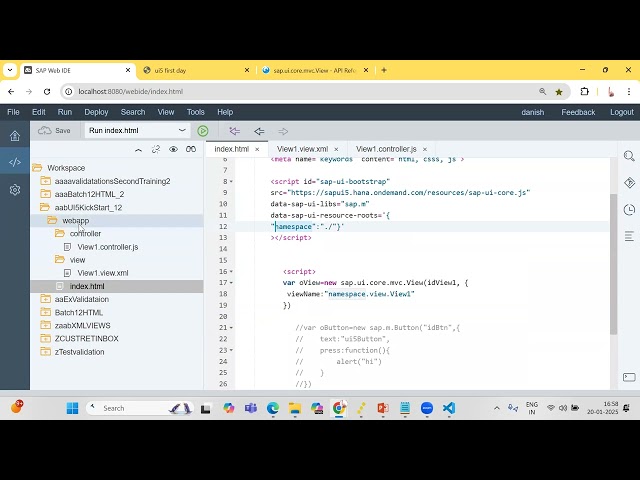The image size is (640, 480).
Task: Expand the aaExValidataion folder
Action: tap(45, 299)
